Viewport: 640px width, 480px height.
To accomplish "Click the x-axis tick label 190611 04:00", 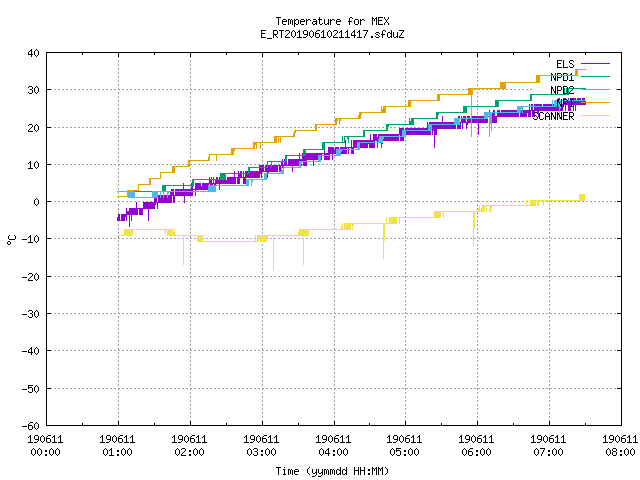I will tap(333, 446).
